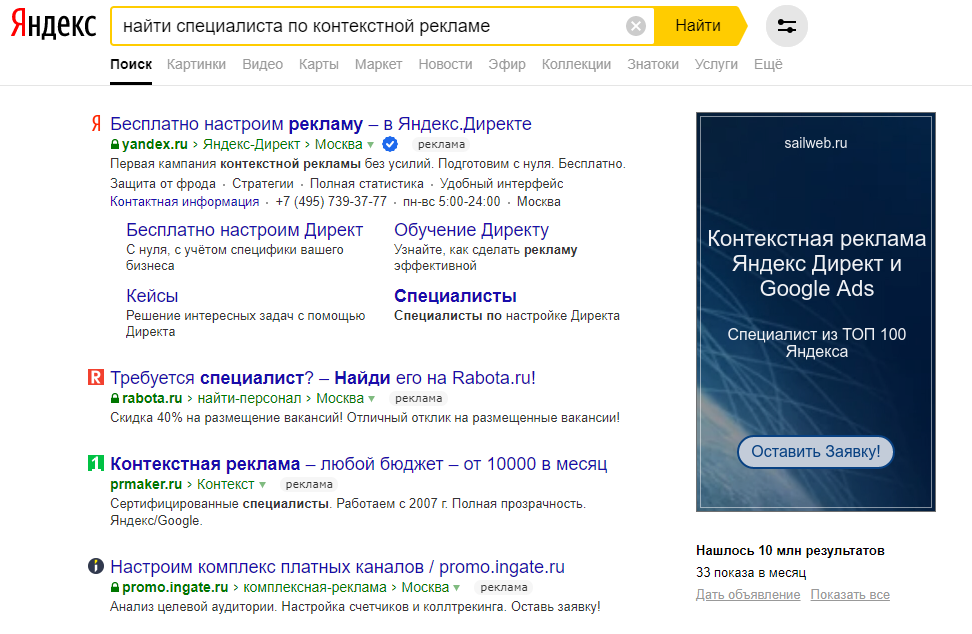The image size is (972, 634).
Task: Click the info icon beside promo.ingate.ru result
Action: click(96, 568)
